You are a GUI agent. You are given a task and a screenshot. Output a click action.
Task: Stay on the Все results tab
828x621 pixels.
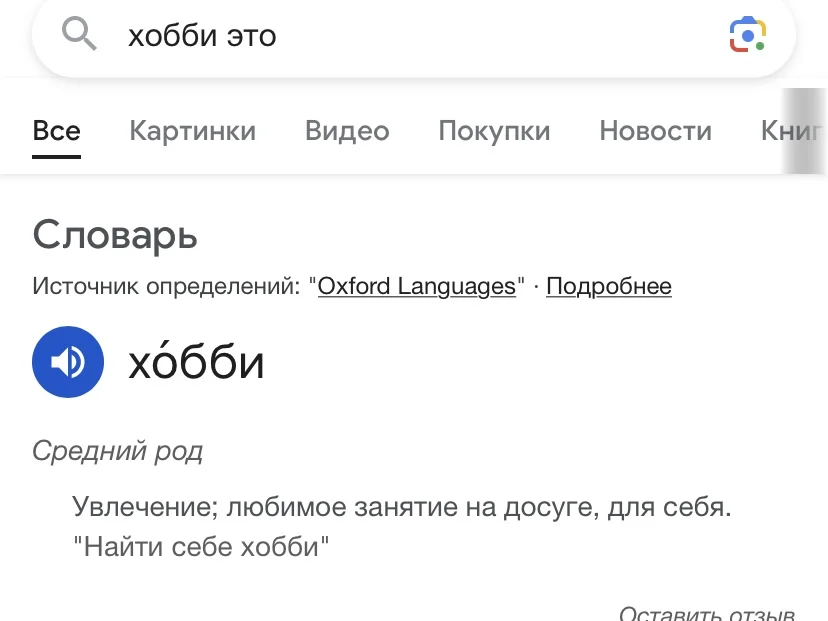click(x=57, y=130)
